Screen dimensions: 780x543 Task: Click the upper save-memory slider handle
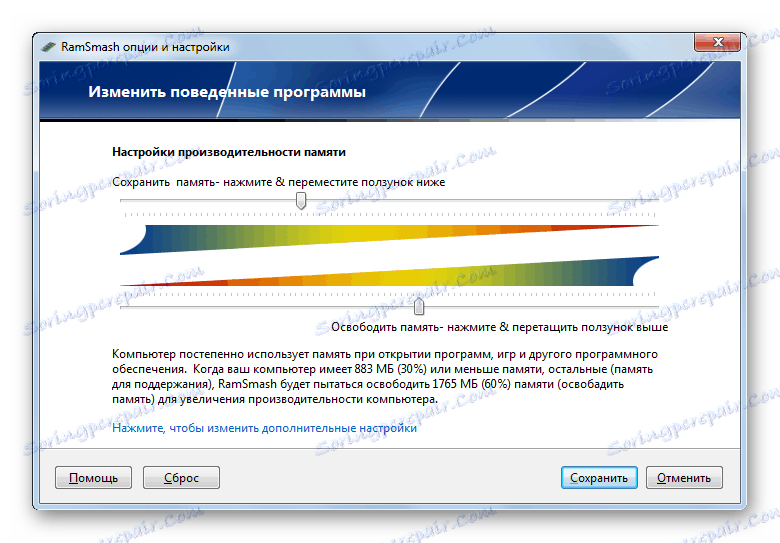coord(301,201)
